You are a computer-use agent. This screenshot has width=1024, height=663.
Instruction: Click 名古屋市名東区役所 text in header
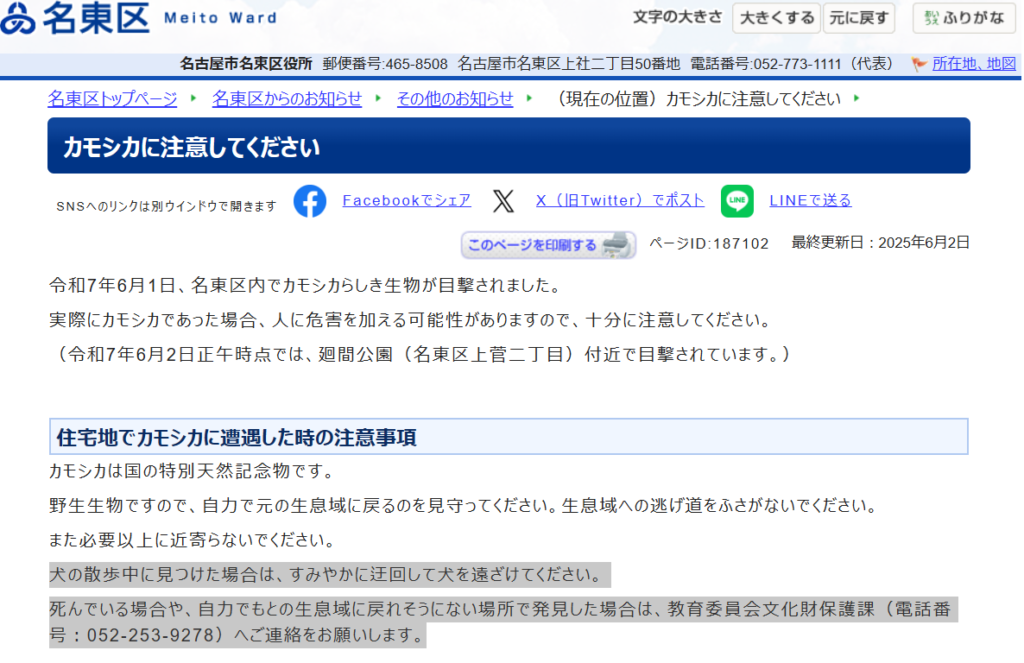click(246, 64)
